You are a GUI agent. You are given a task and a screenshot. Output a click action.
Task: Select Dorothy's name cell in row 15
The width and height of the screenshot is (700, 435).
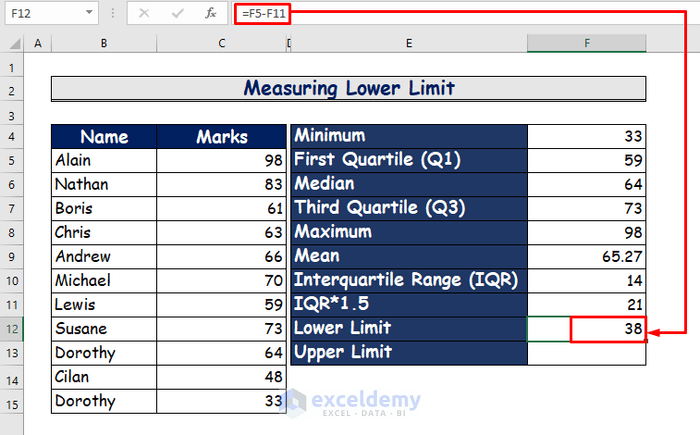click(x=104, y=402)
